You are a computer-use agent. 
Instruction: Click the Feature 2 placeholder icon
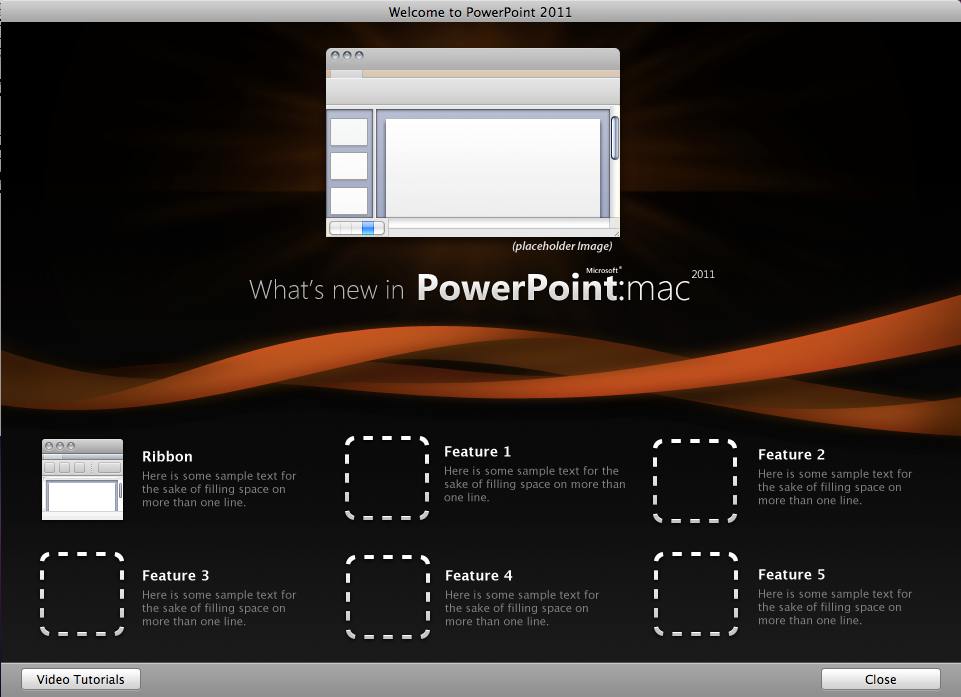tap(695, 481)
